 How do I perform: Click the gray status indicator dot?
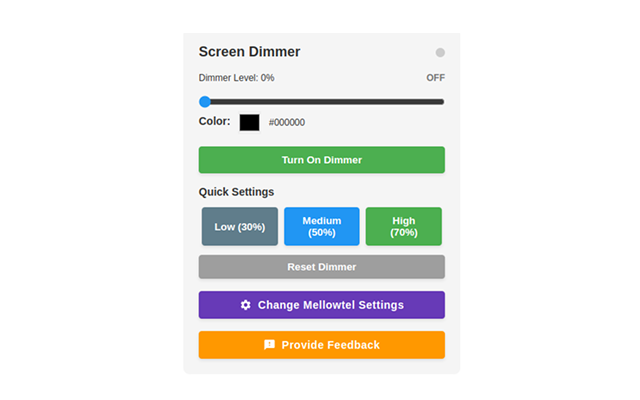[440, 53]
